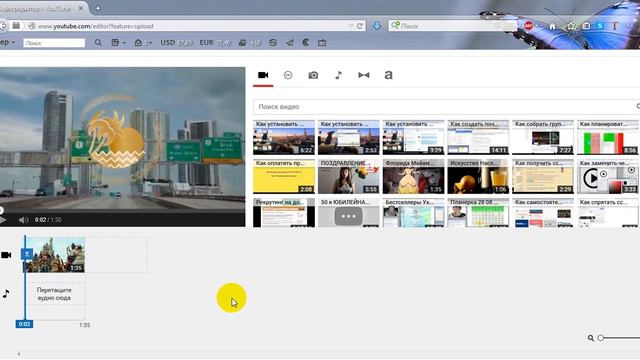
Task: Click the timeline scrollbar left arrow
Action: tap(19, 354)
